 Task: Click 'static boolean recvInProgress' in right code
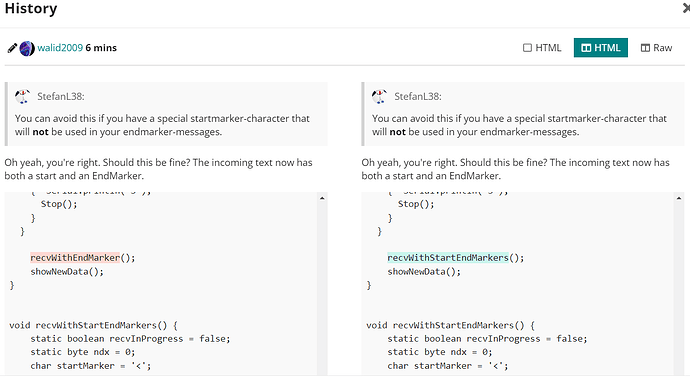point(487,339)
